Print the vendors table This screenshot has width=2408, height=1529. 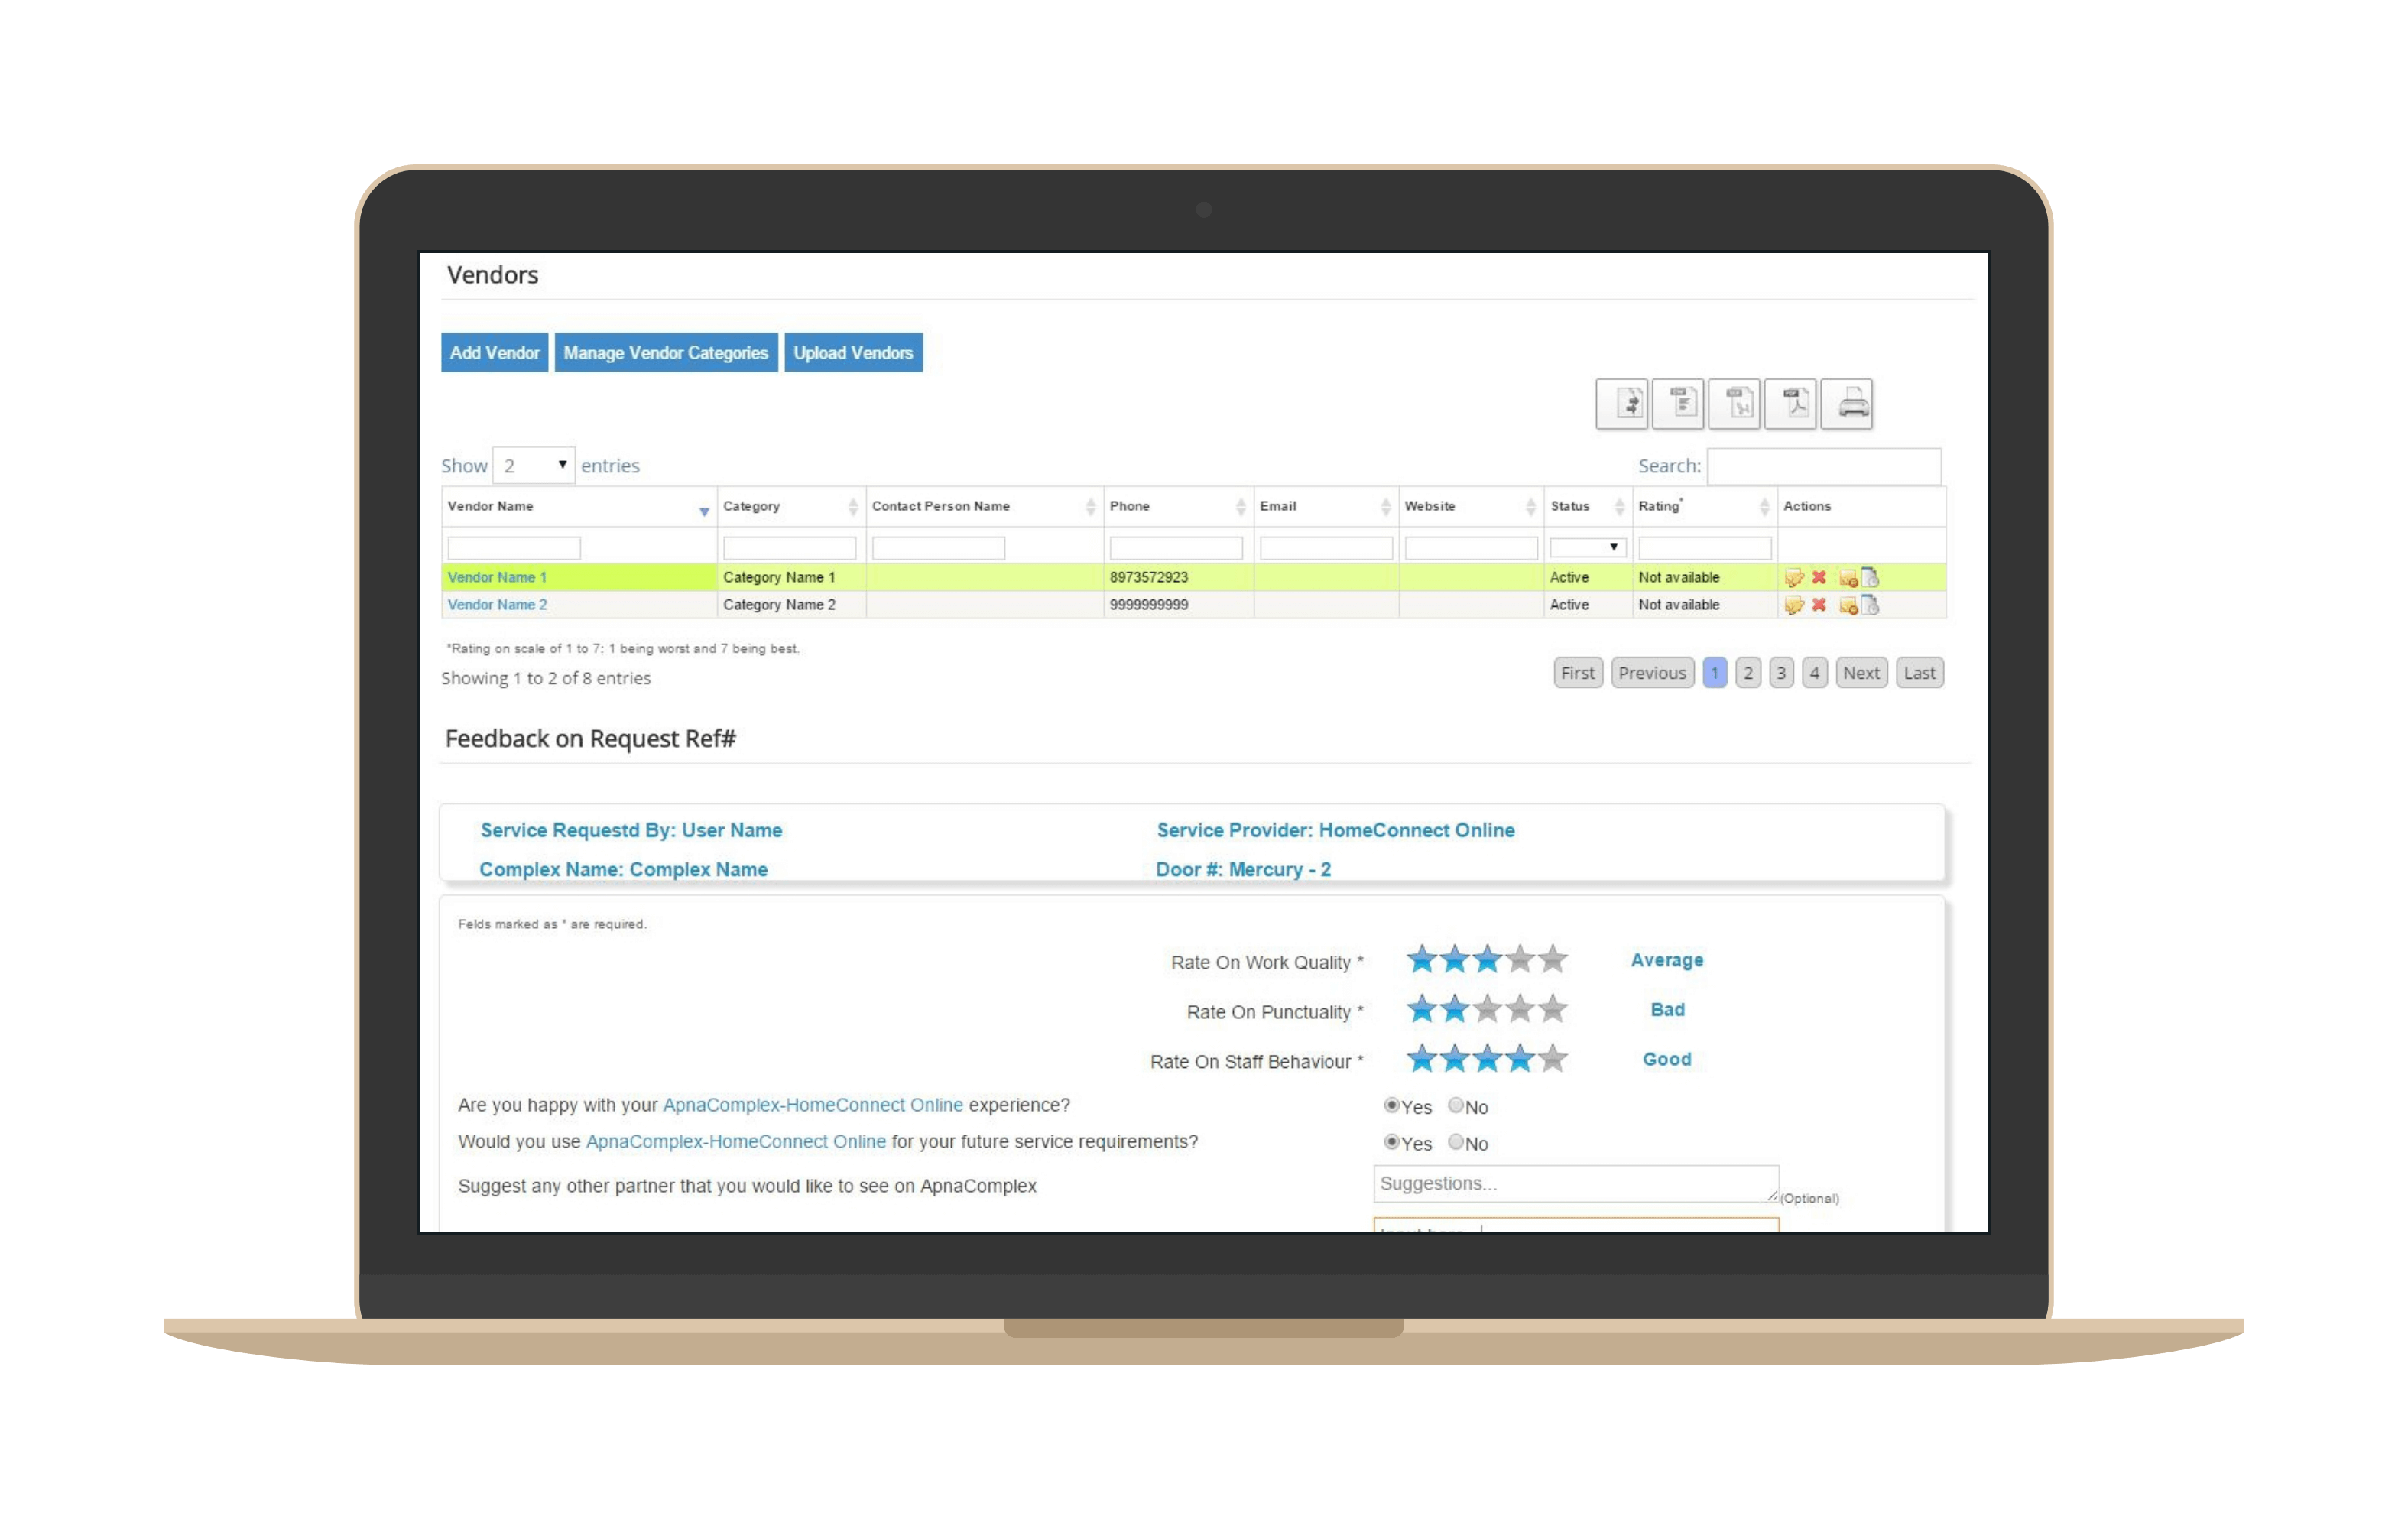point(1848,403)
